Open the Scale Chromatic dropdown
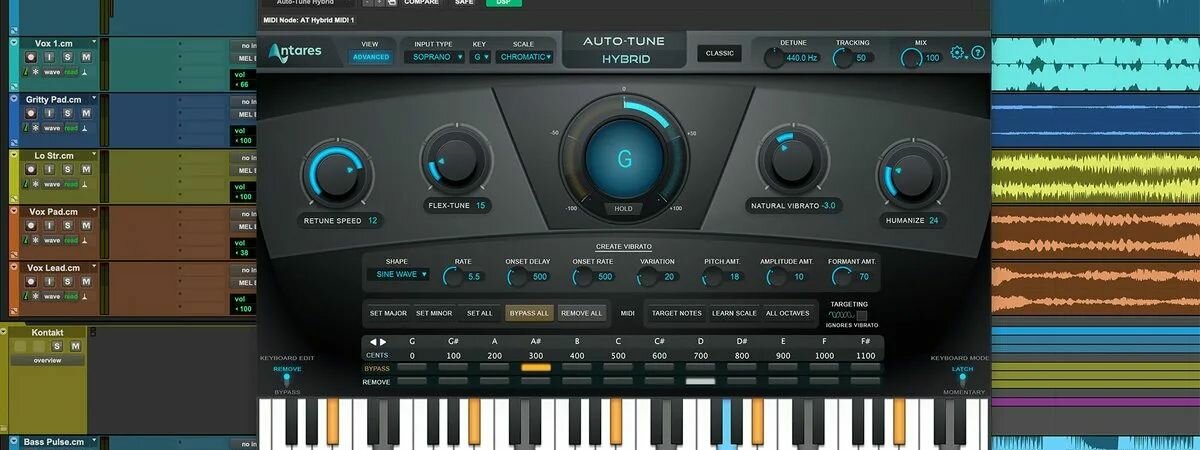This screenshot has height=450, width=1200. [524, 57]
